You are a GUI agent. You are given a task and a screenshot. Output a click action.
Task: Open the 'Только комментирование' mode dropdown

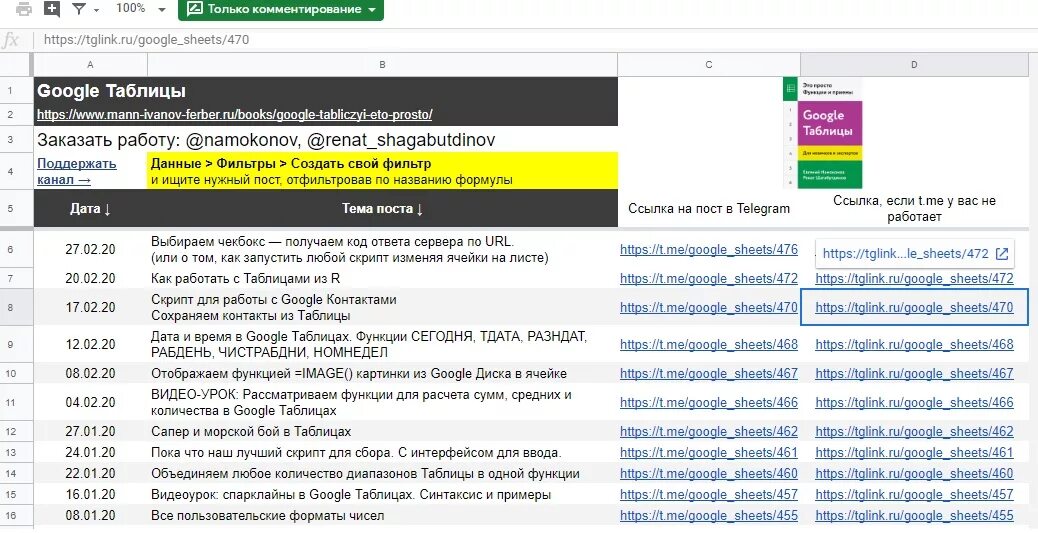[281, 9]
